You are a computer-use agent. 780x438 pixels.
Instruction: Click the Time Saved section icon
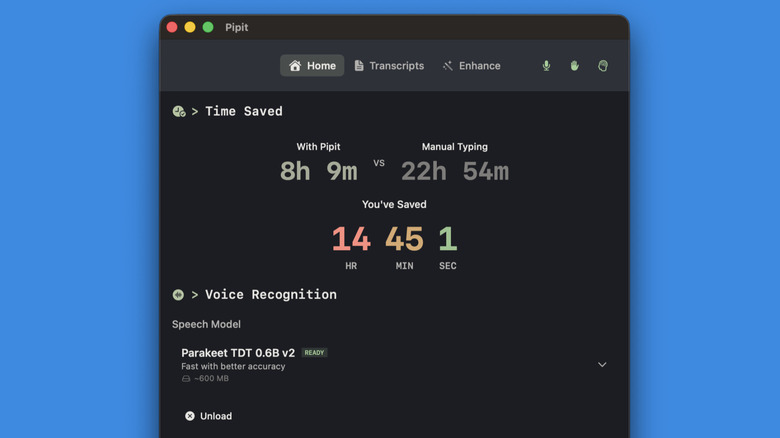[x=179, y=111]
